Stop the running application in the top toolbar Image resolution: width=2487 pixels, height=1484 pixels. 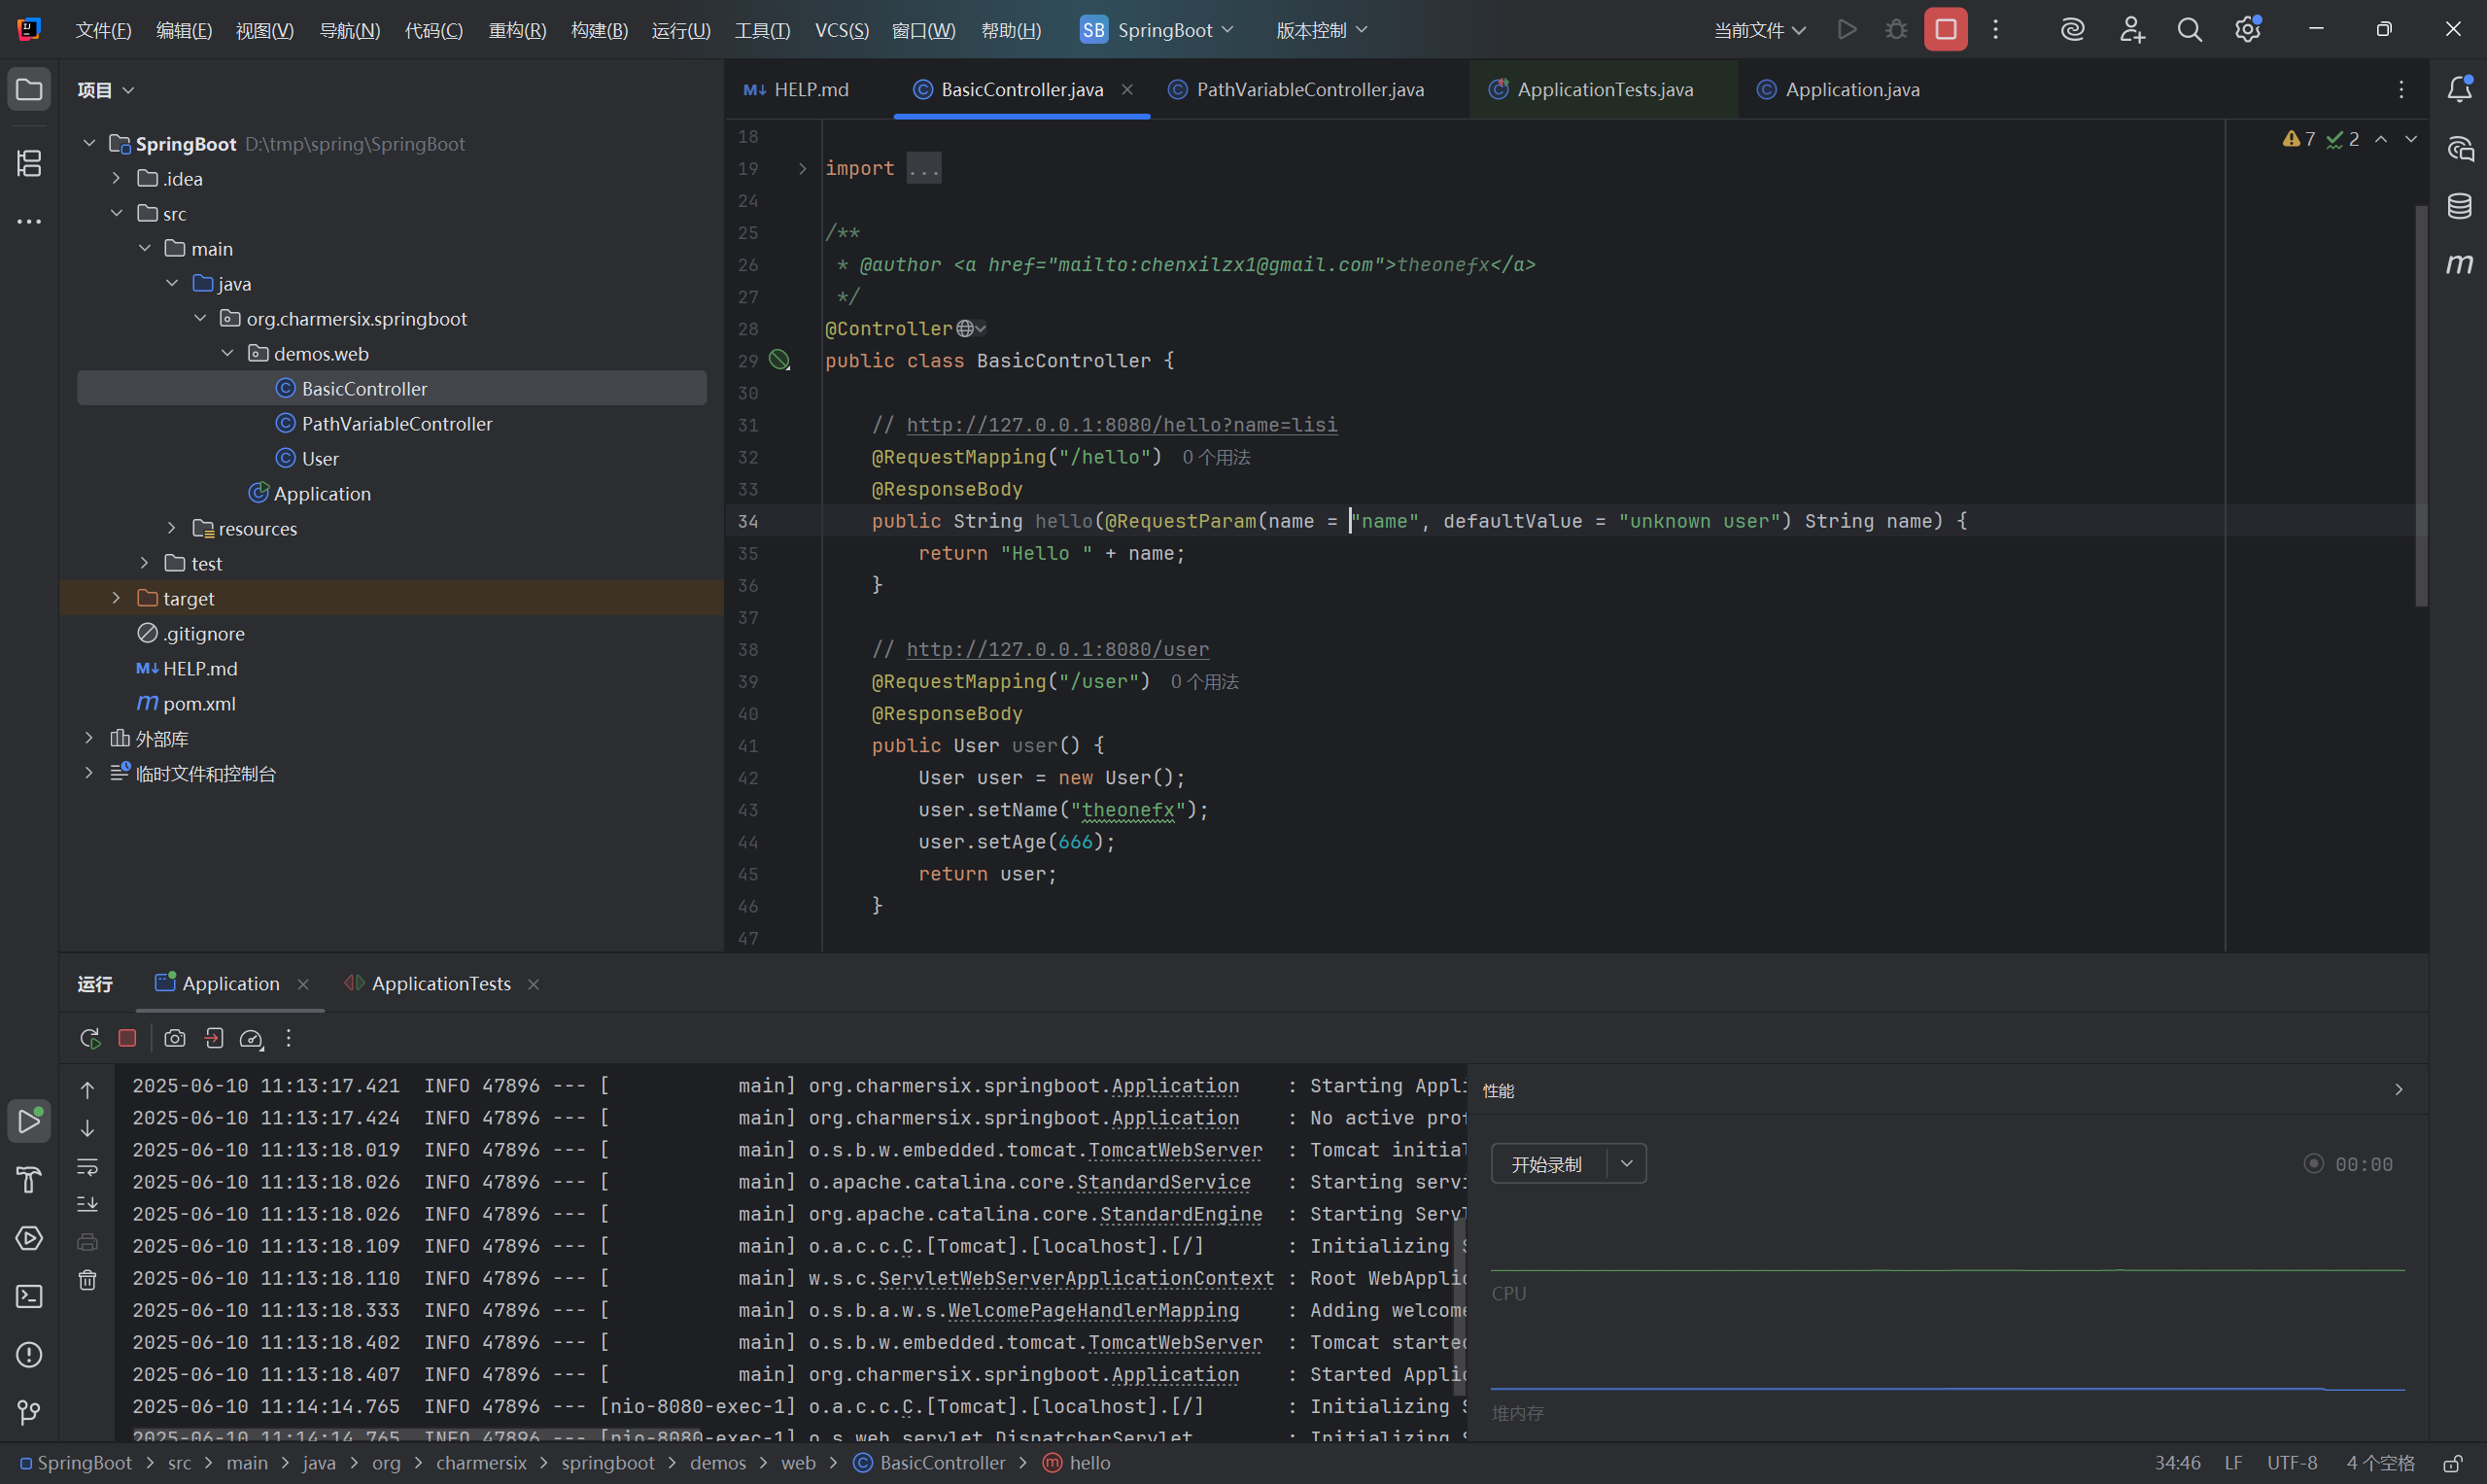pos(1944,30)
